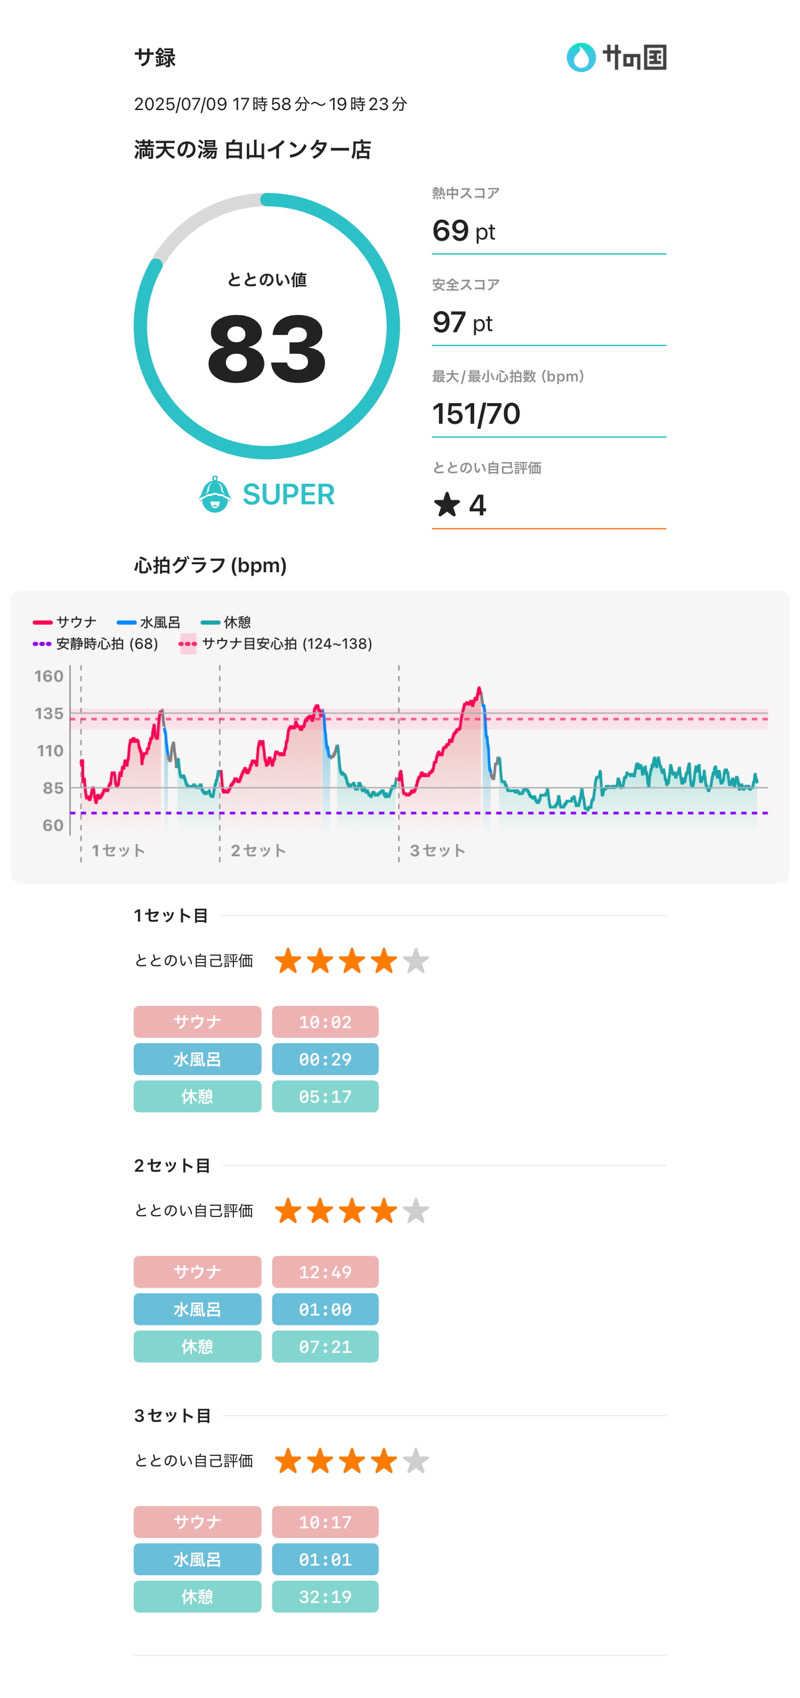Click the black star self-rating icon
Viewport: 800px width, 1698px height.
[x=446, y=505]
